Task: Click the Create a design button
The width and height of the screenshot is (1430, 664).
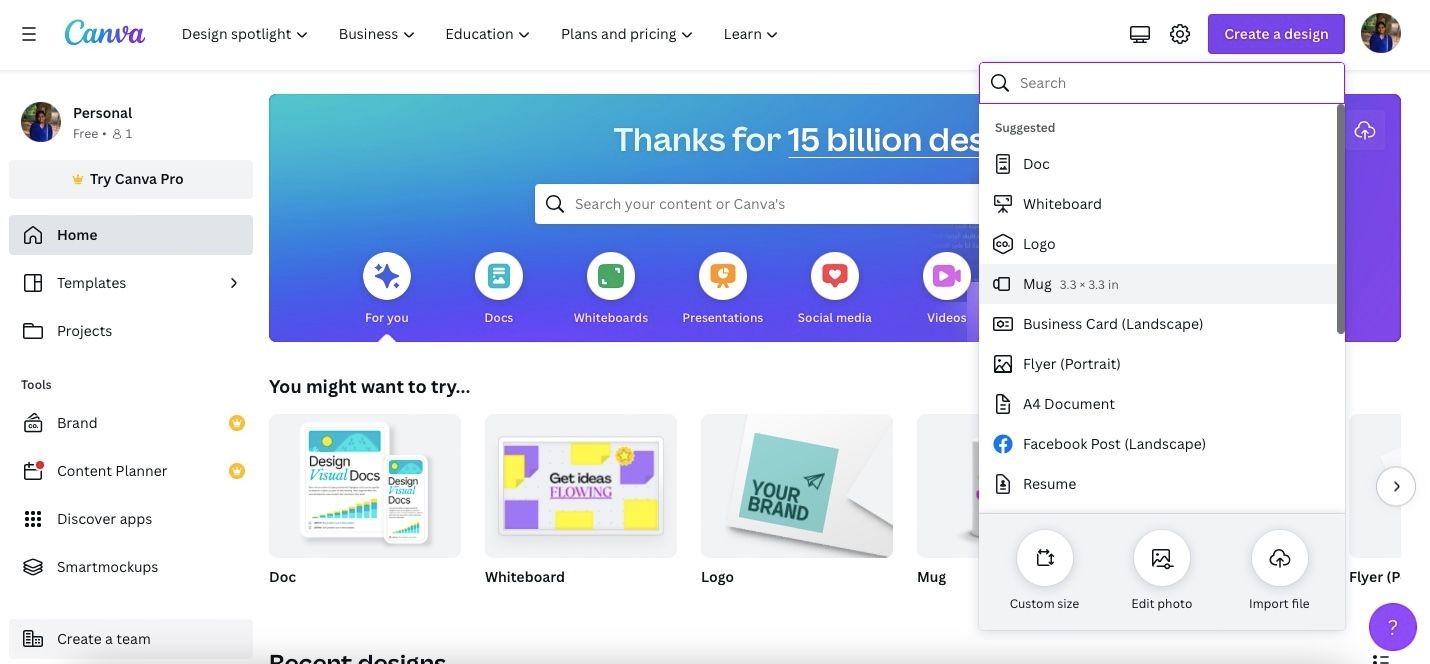Action: pyautogui.click(x=1276, y=34)
